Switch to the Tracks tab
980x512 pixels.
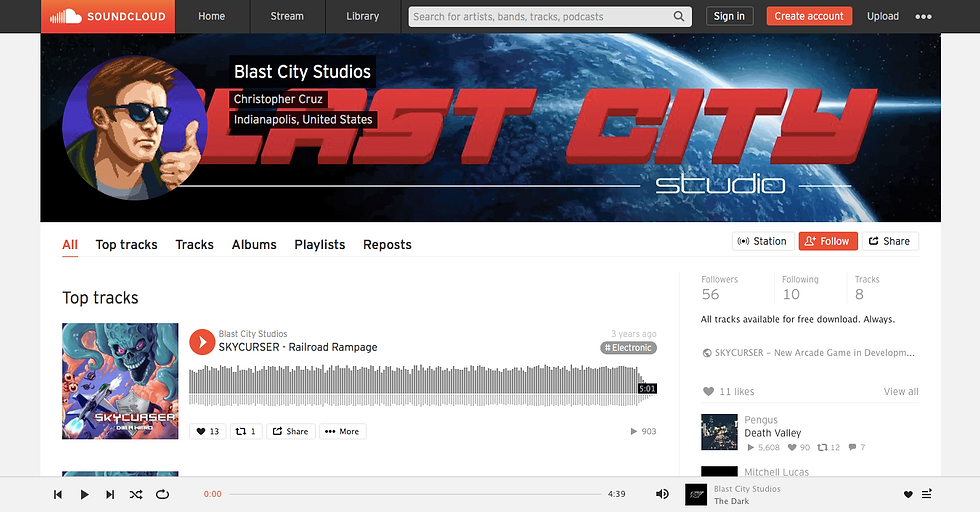click(x=194, y=244)
